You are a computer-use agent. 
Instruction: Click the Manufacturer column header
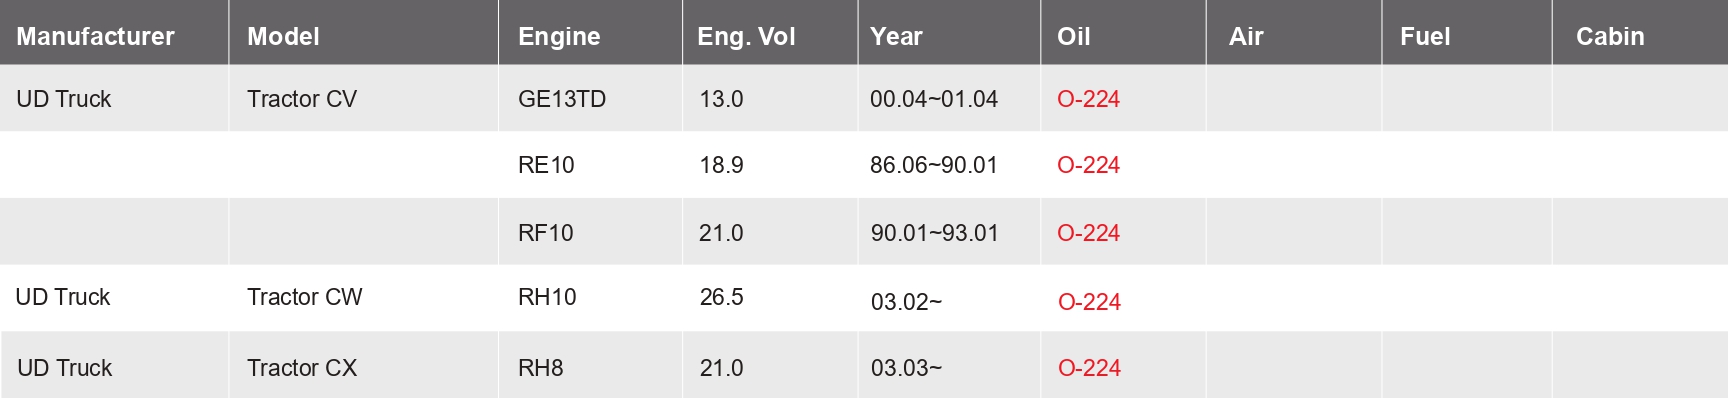[x=95, y=37]
